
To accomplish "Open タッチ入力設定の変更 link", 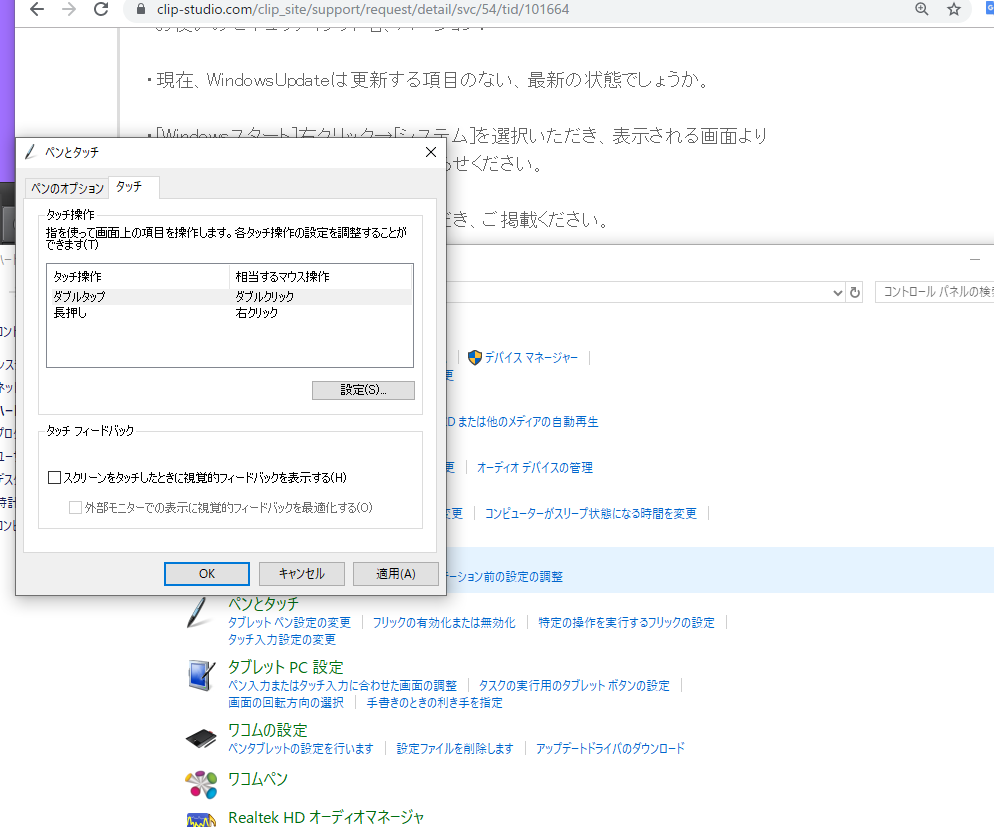I will pyautogui.click(x=281, y=639).
